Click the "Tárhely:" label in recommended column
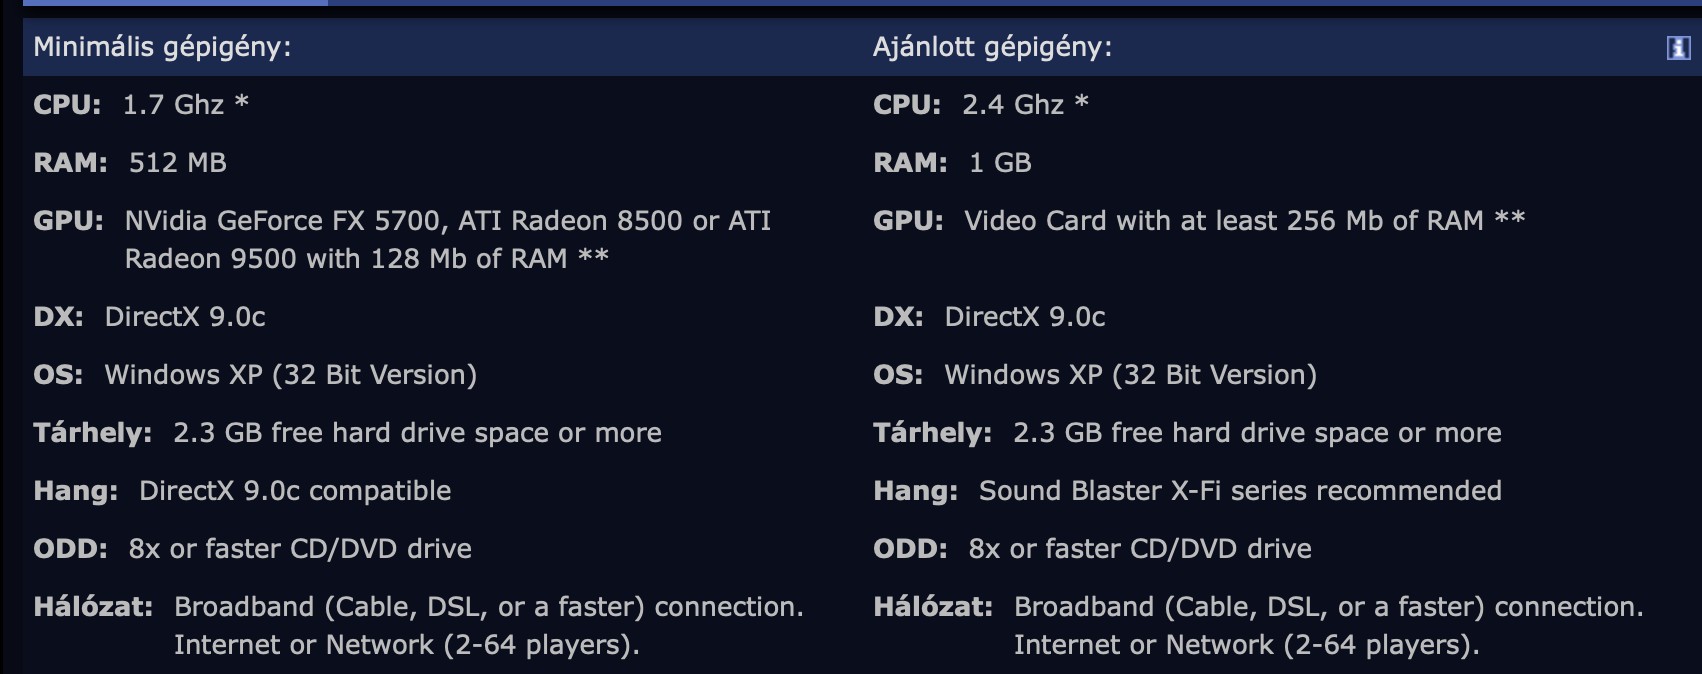Image resolution: width=1702 pixels, height=674 pixels. [x=932, y=433]
